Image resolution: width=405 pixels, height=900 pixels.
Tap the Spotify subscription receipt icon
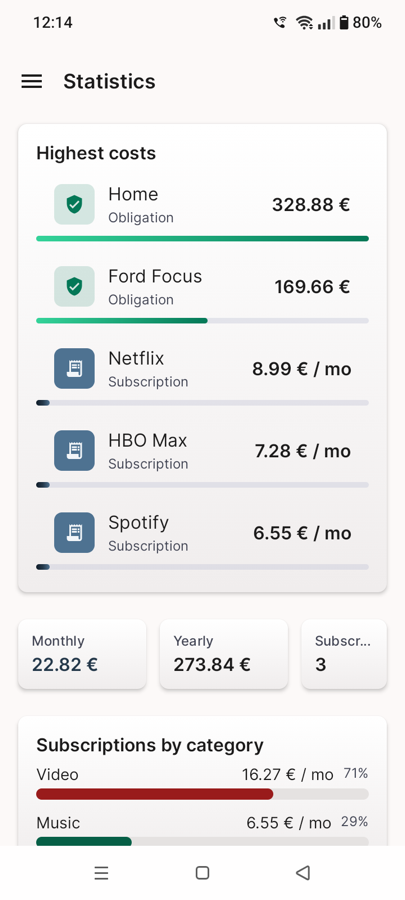(75, 533)
